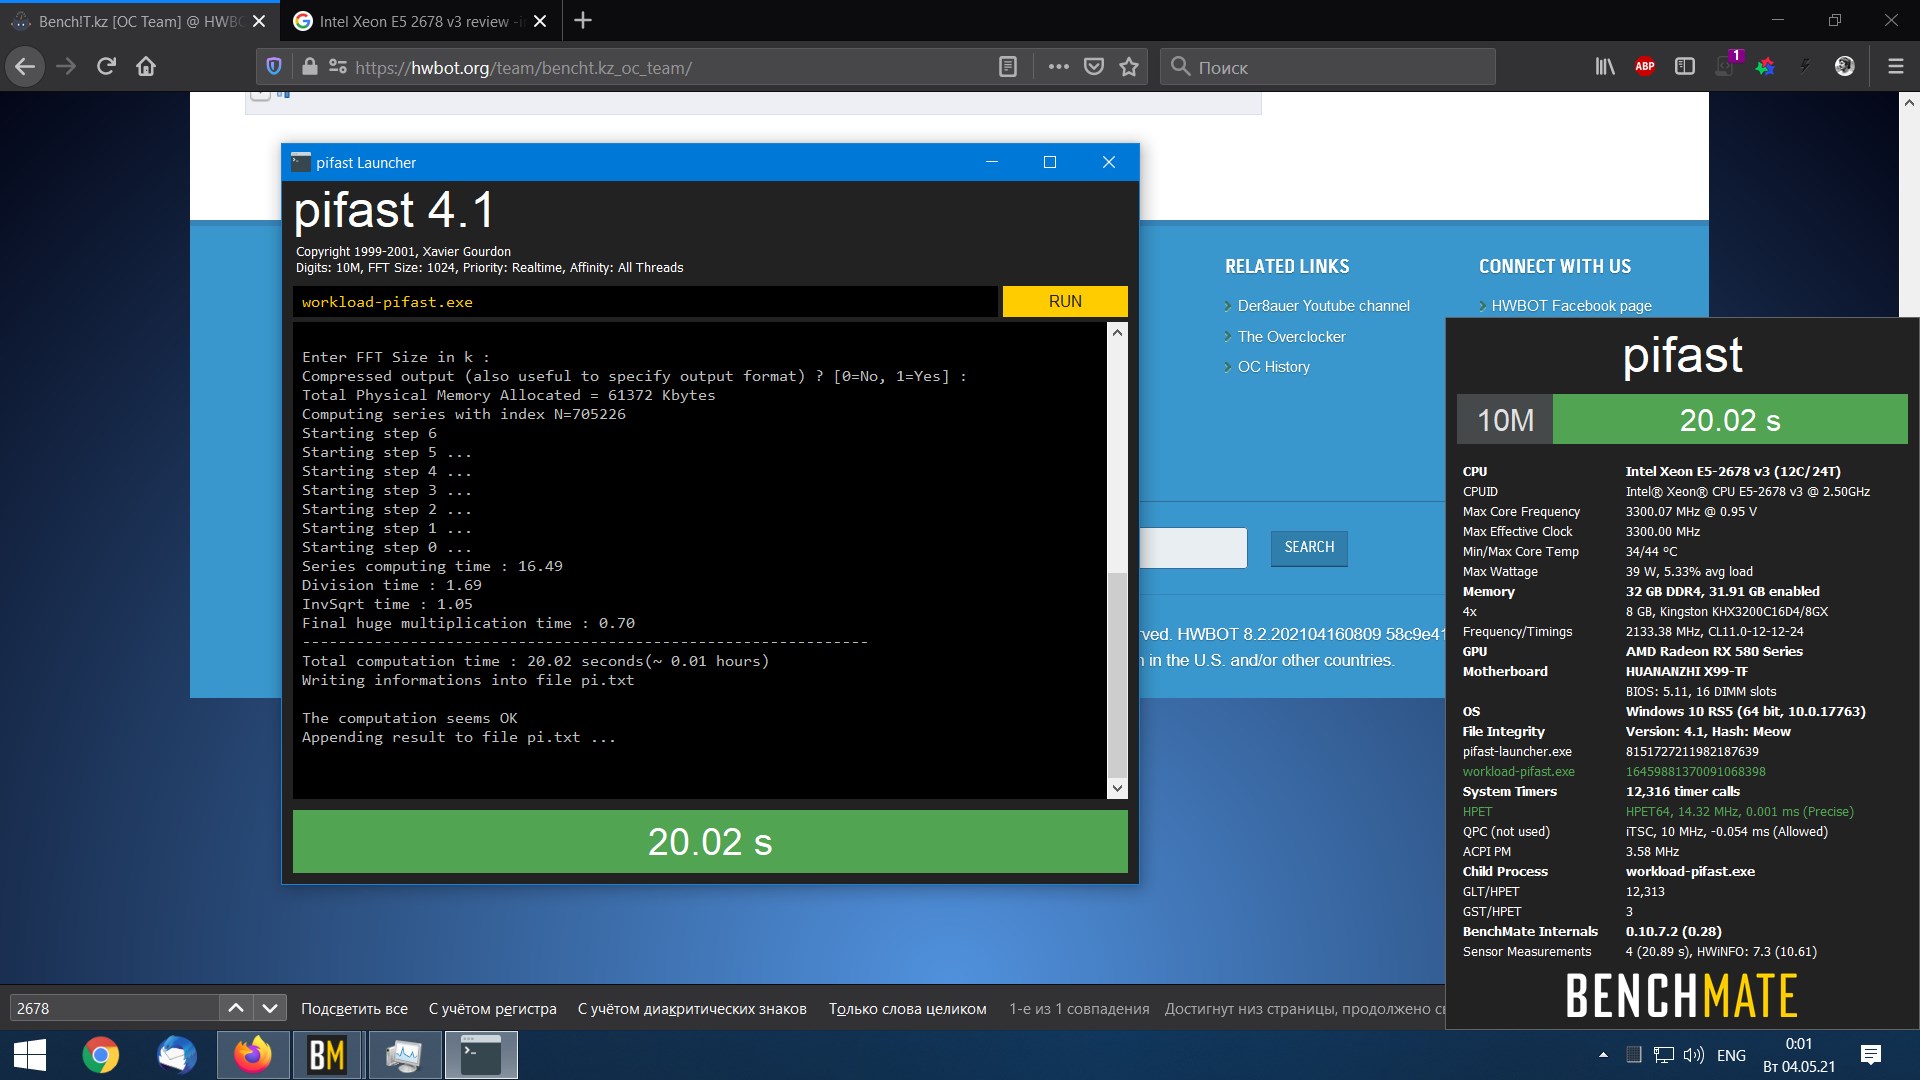Click HPET timer row in BenchMate panel
The image size is (1920, 1080).
point(1659,812)
